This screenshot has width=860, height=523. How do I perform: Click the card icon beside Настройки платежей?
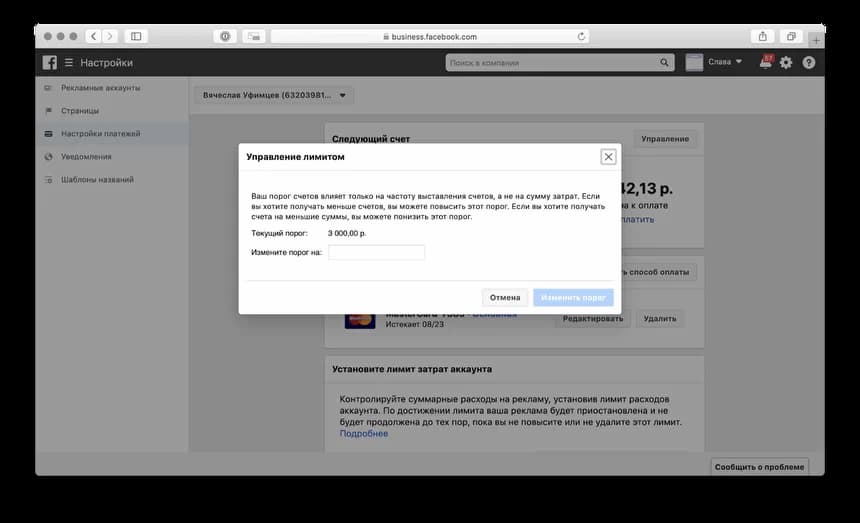click(48, 134)
